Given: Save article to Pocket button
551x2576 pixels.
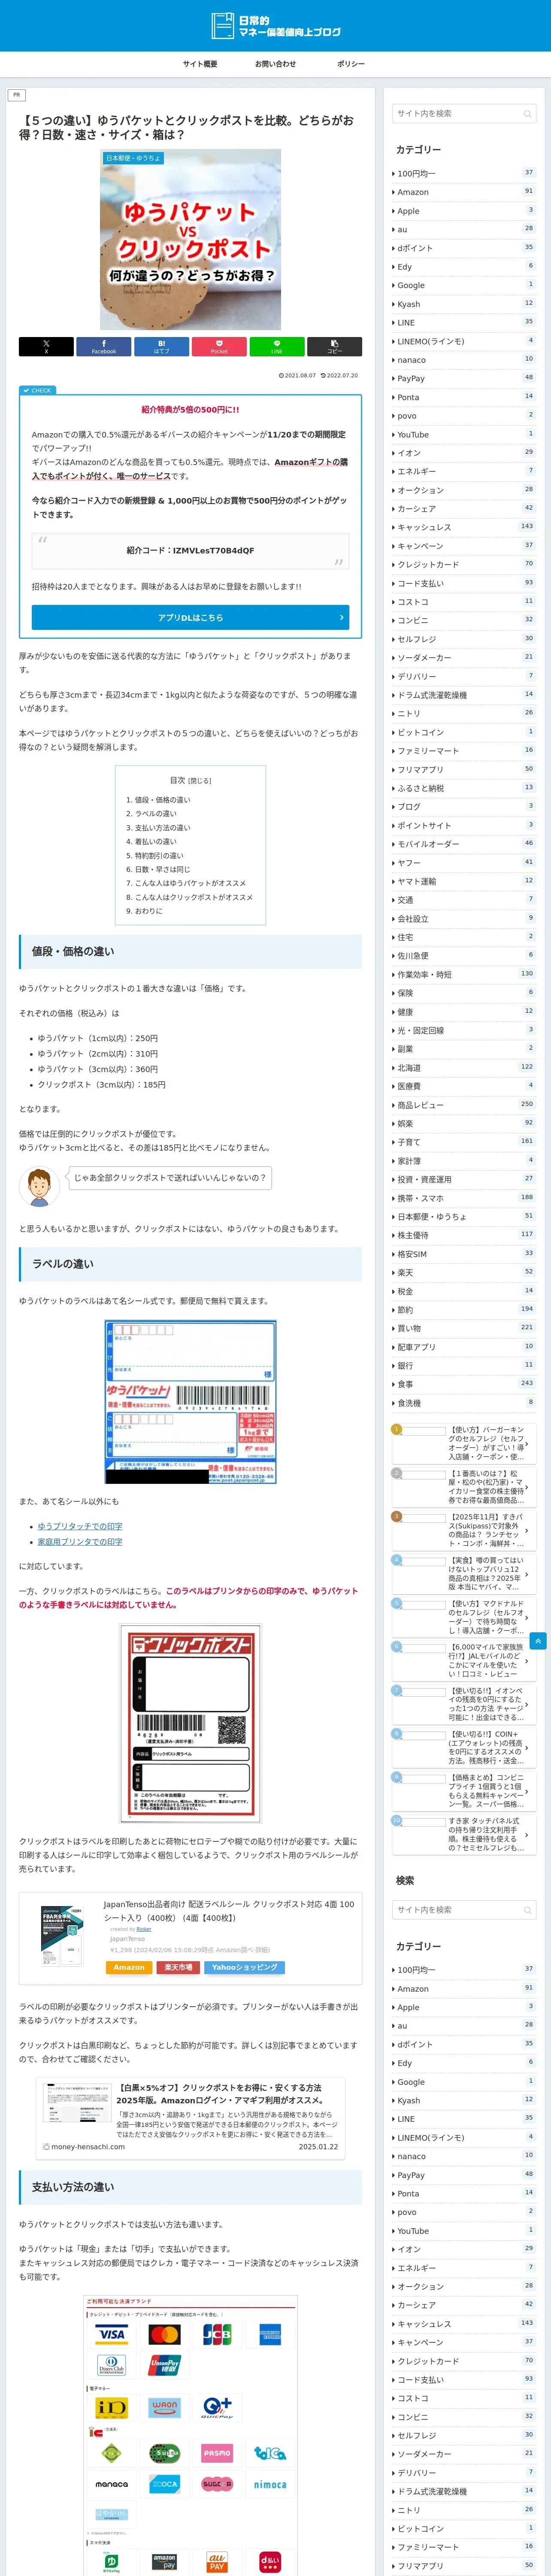Looking at the screenshot, I should click(x=219, y=346).
